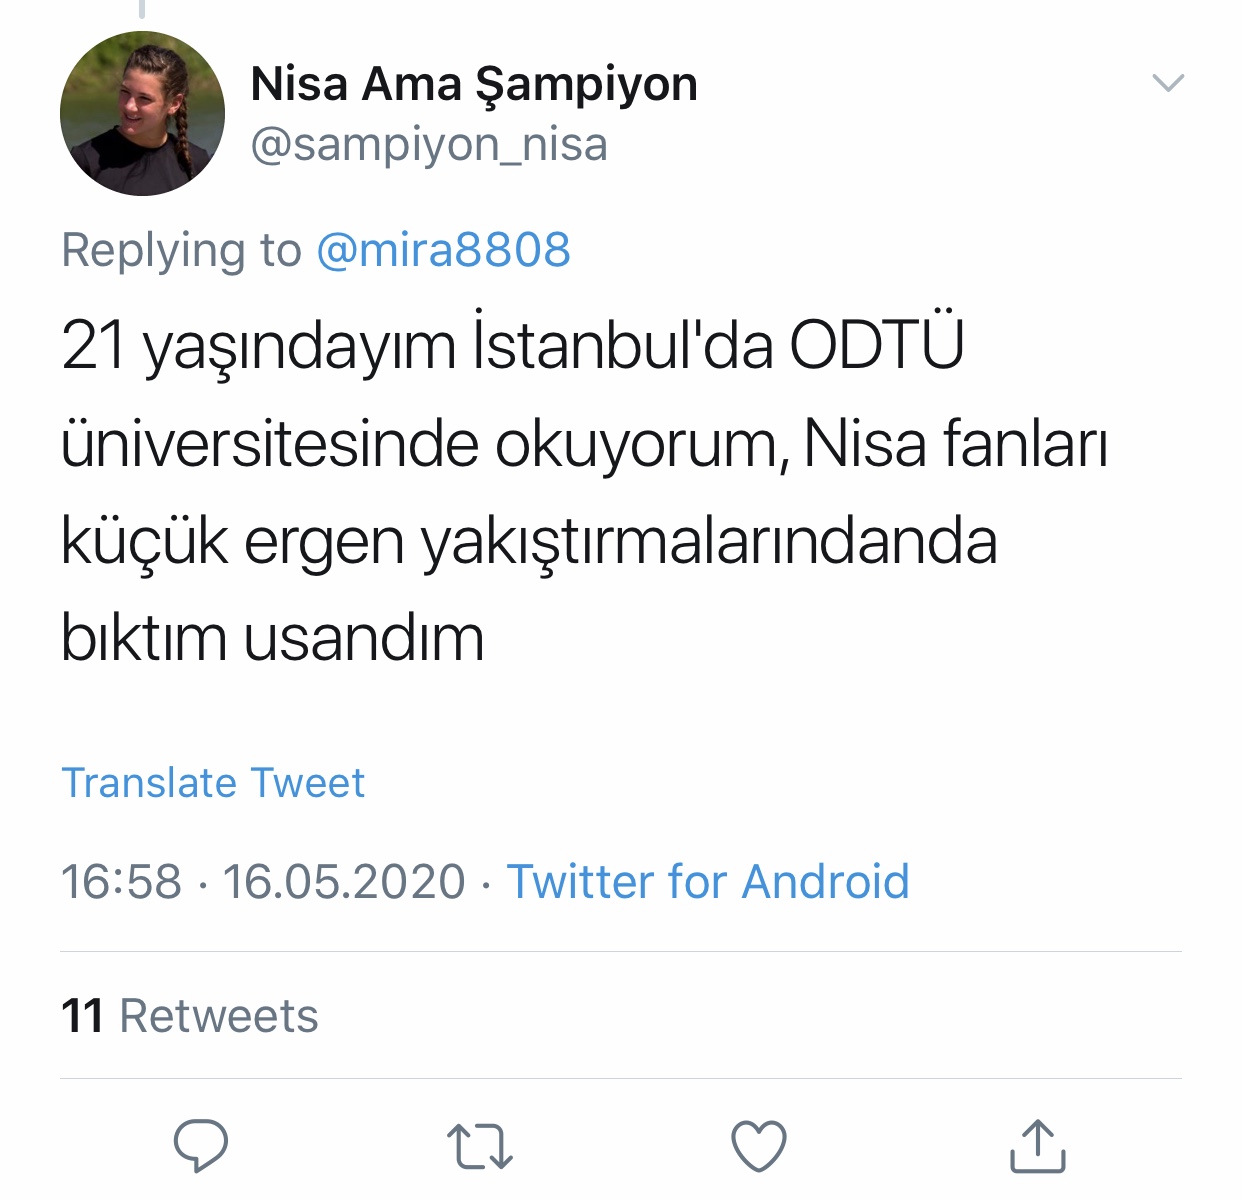Open the share tweet icon
Screen dimensions: 1242x1200
[x=1038, y=1146]
